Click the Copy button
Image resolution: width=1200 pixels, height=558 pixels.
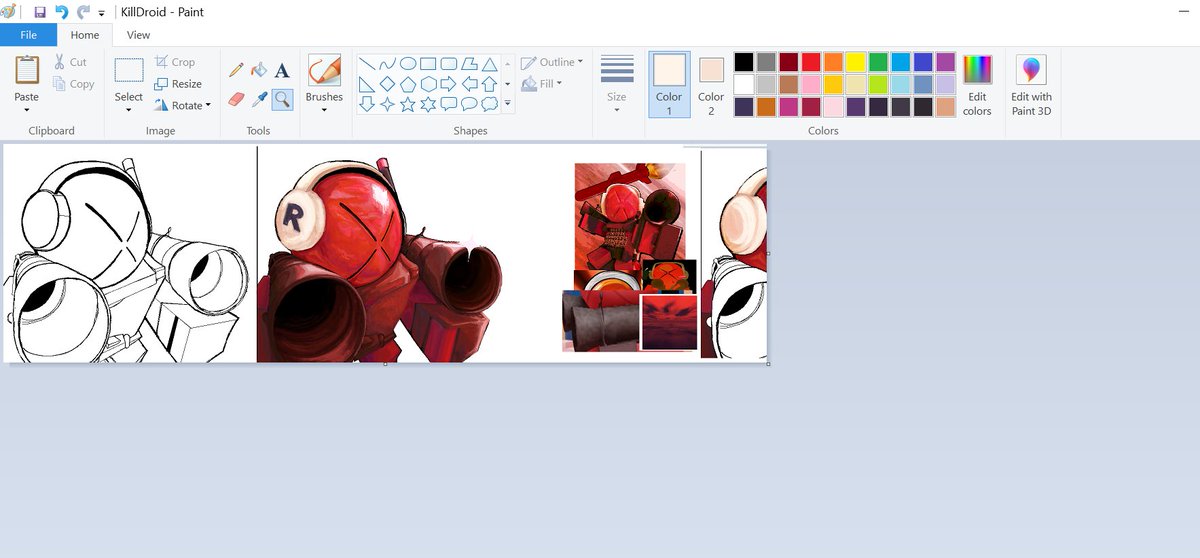74,84
